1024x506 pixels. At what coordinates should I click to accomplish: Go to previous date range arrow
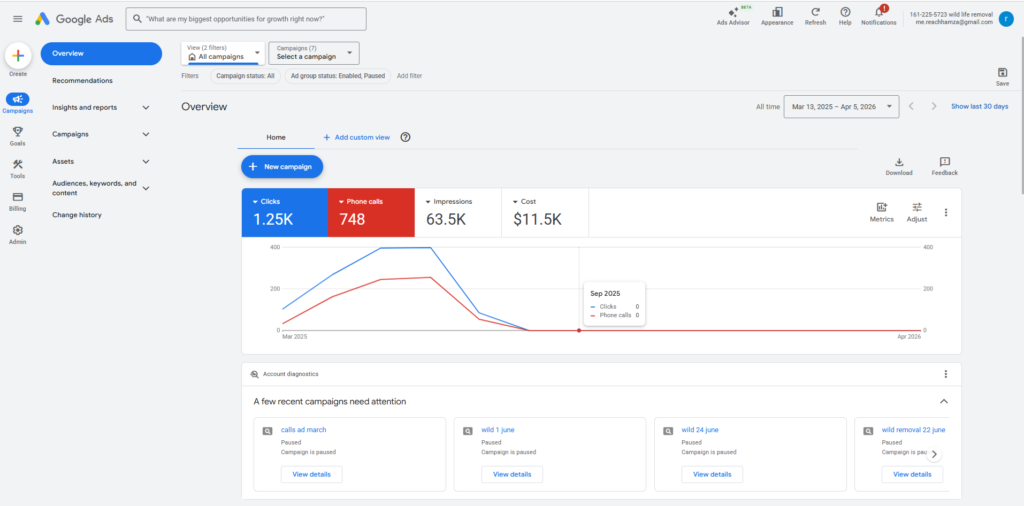[x=912, y=106]
